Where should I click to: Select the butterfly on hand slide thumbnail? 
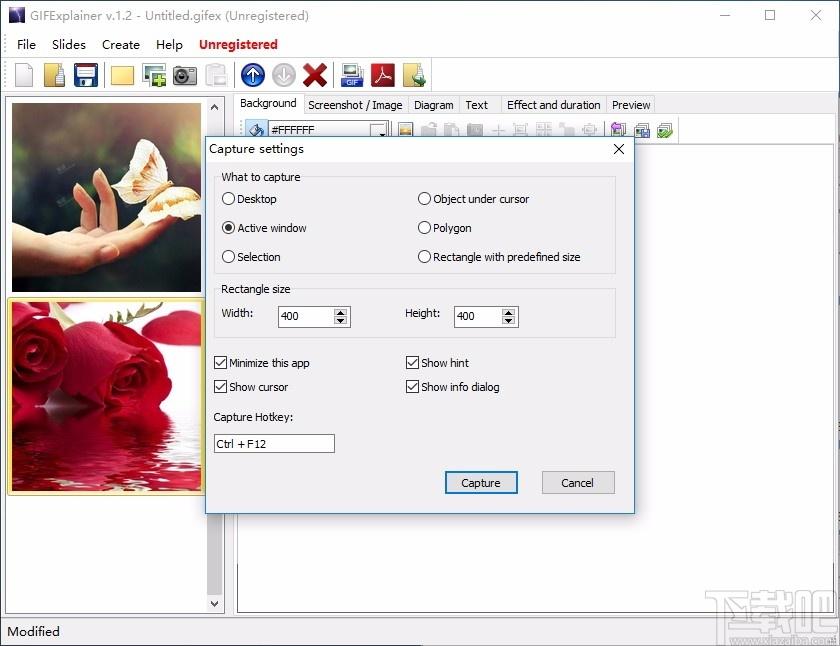[106, 197]
